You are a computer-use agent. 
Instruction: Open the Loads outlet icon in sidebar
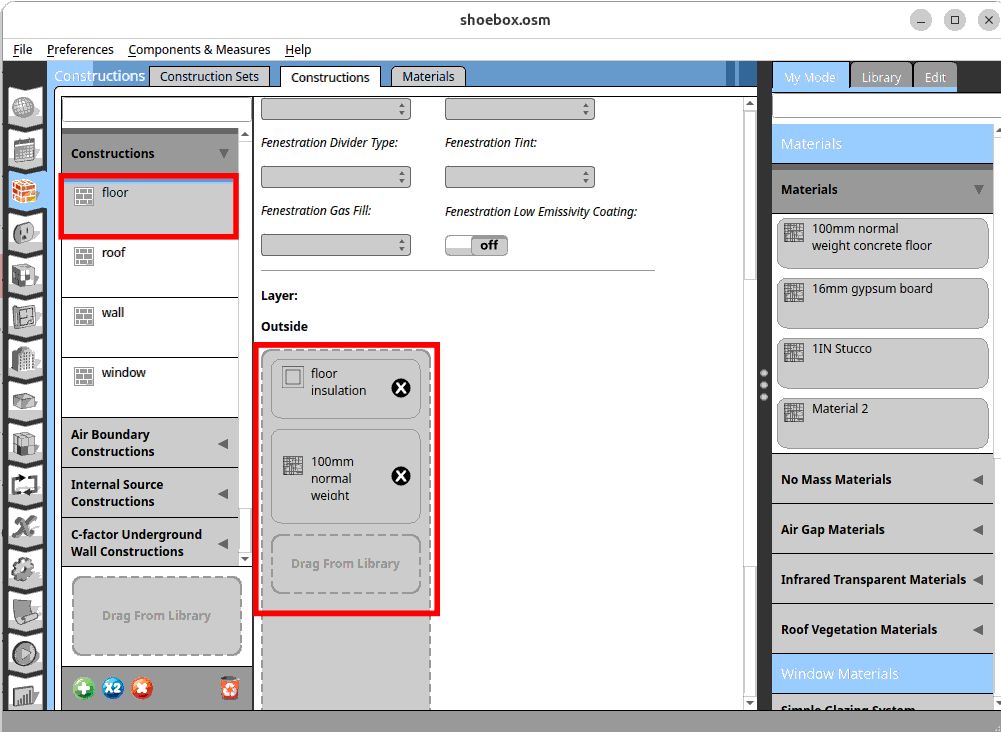[24, 232]
